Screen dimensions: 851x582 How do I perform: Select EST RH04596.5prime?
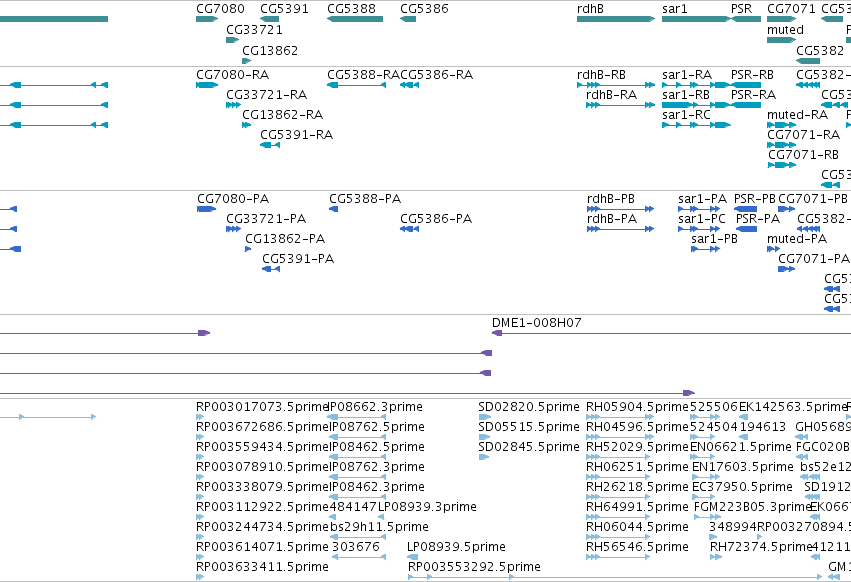(x=637, y=427)
